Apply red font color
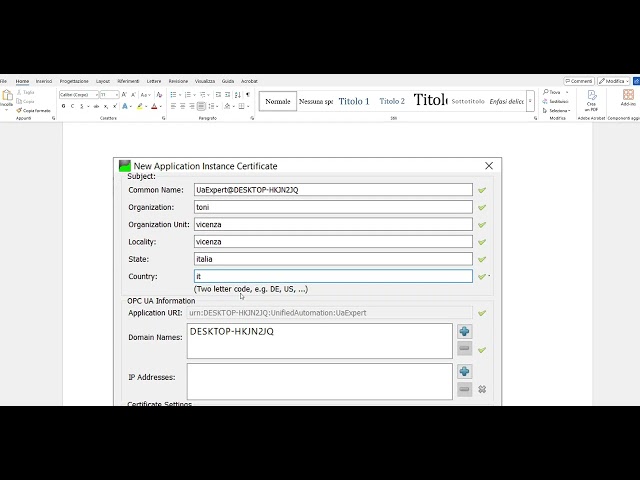The image size is (640, 480). point(154,106)
